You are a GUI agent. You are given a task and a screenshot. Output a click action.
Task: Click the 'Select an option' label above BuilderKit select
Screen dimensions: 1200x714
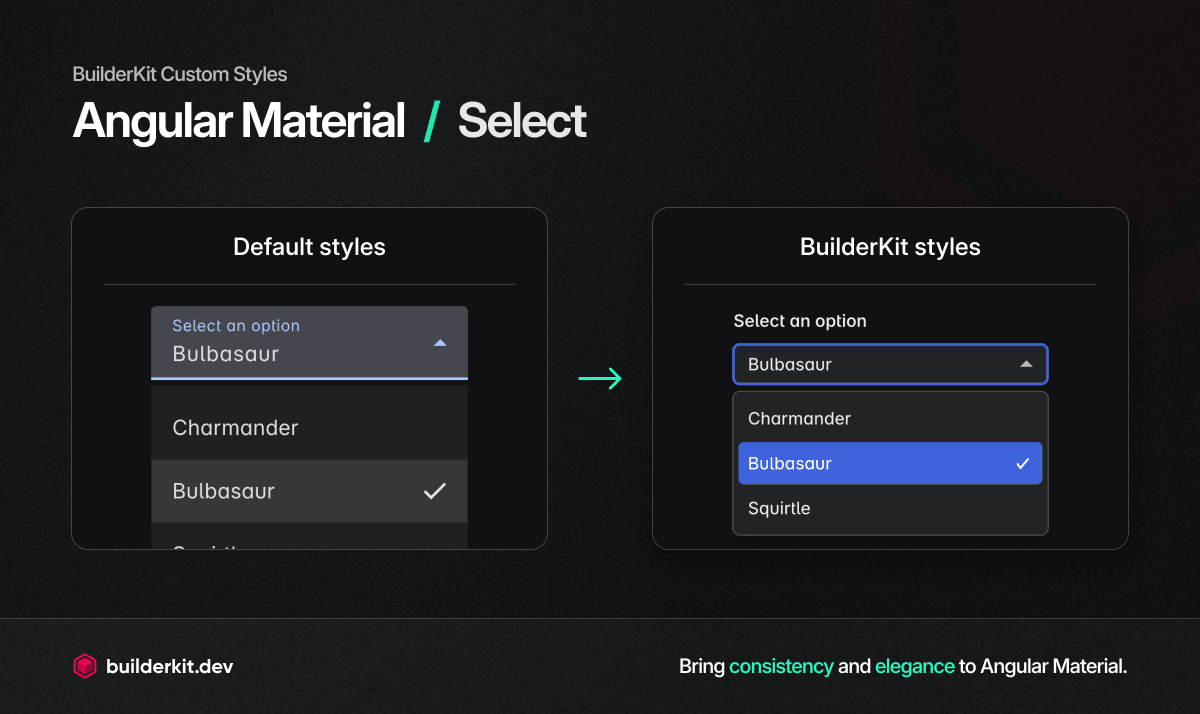(x=800, y=321)
